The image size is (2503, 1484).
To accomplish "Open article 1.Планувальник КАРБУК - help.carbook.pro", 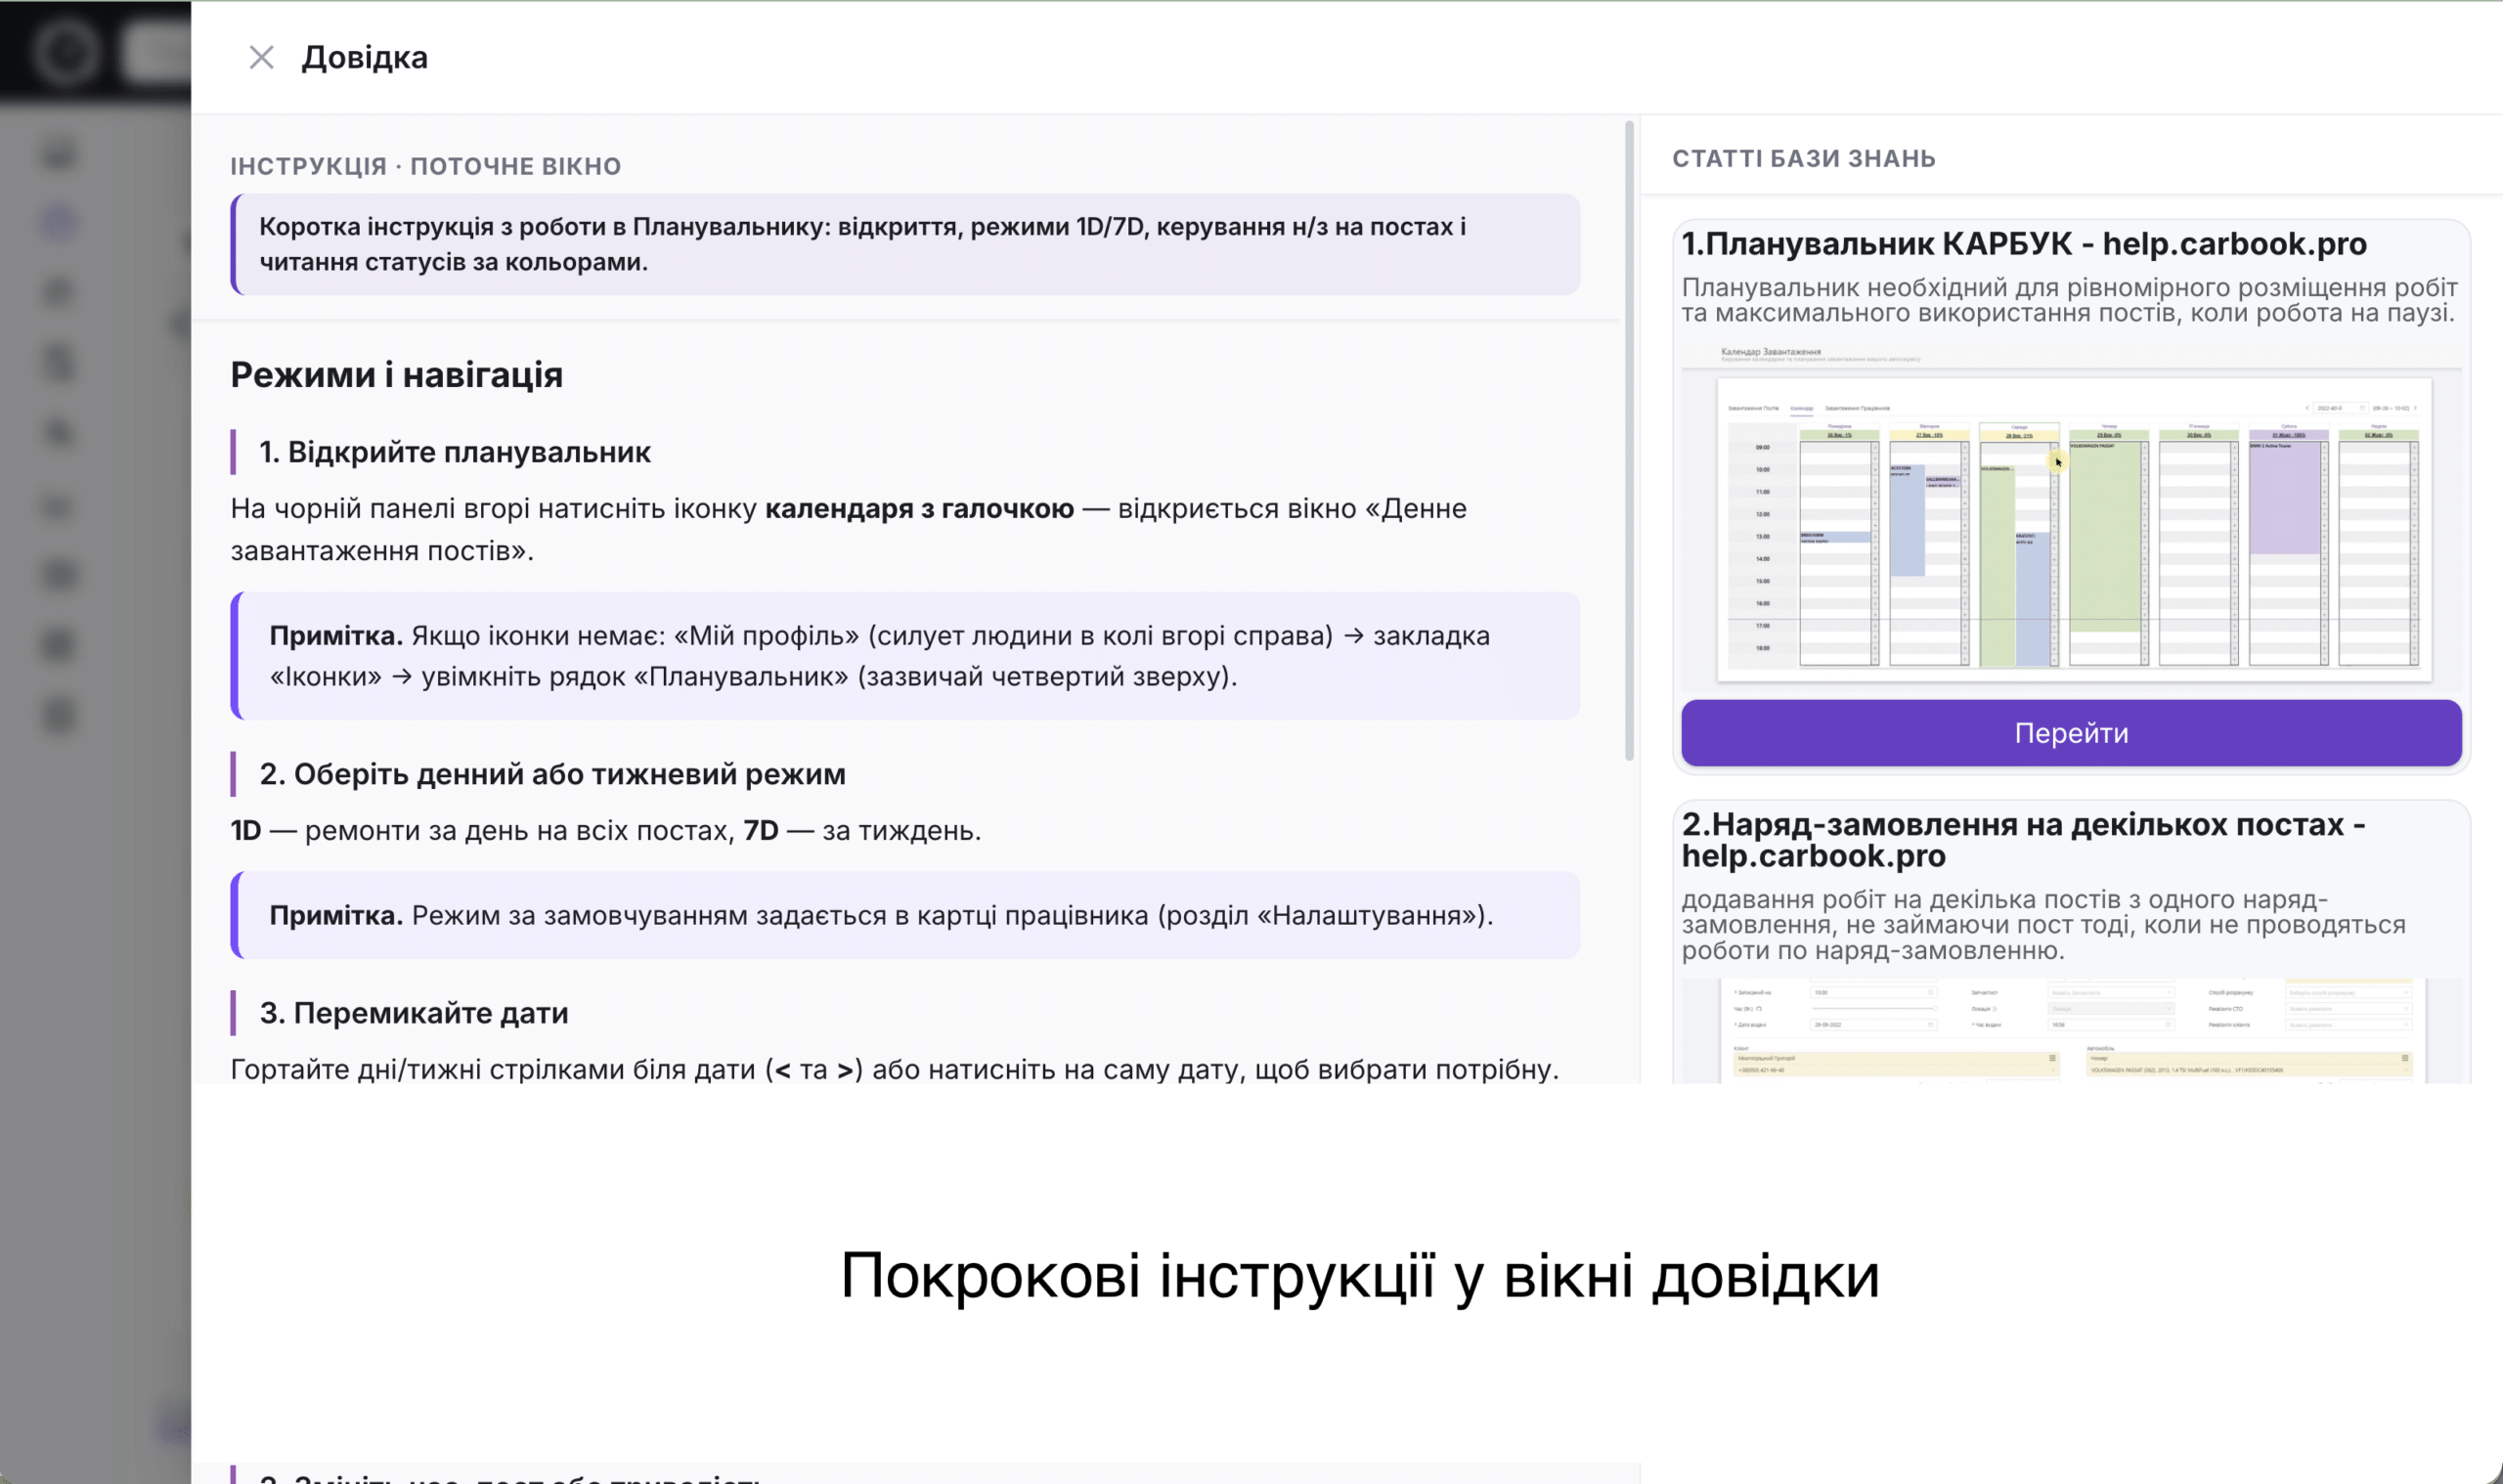I will [x=2024, y=243].
